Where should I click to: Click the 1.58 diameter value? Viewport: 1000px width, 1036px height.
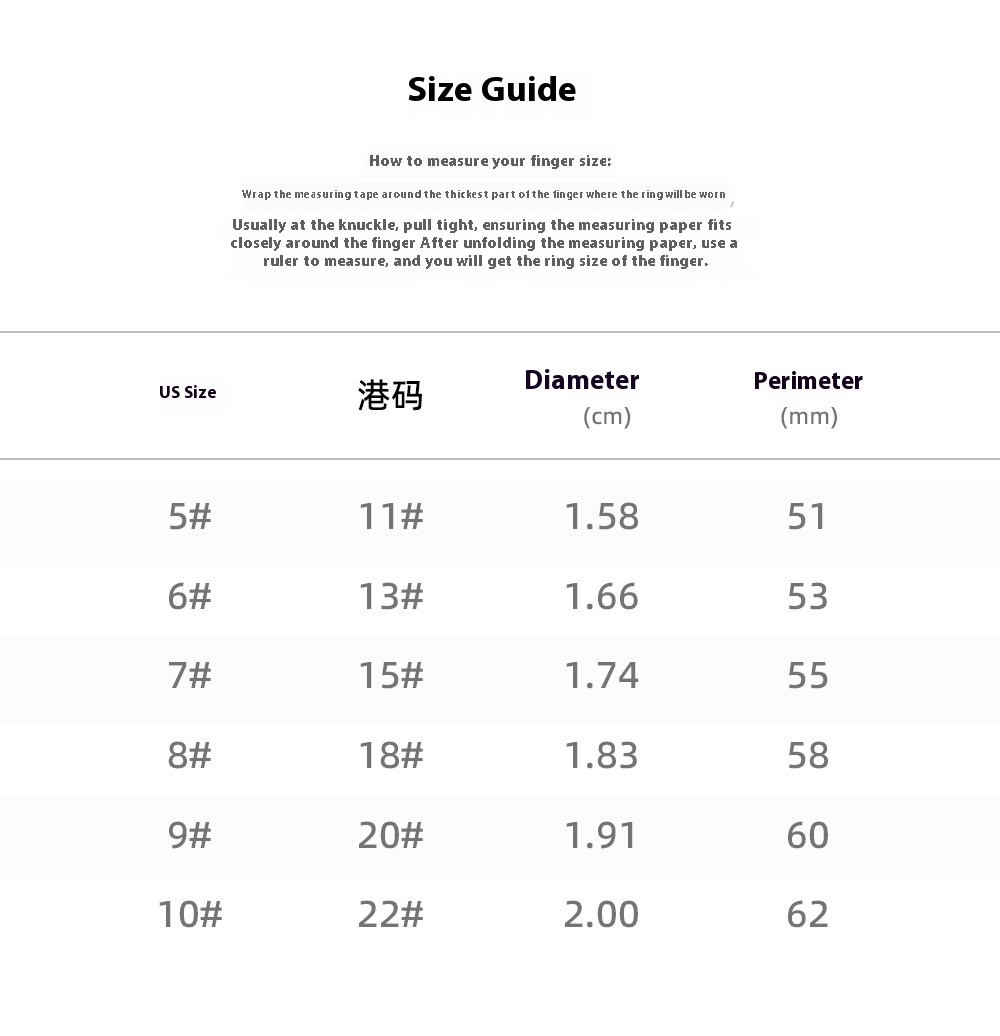pos(601,517)
